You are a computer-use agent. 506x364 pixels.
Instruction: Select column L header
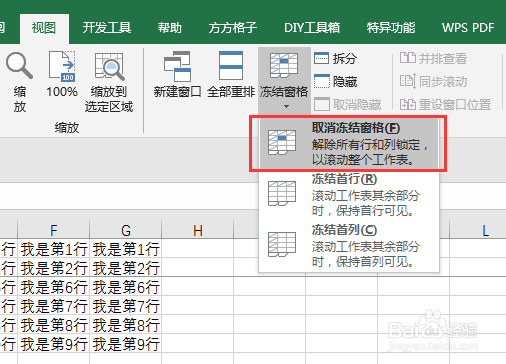tap(477, 230)
